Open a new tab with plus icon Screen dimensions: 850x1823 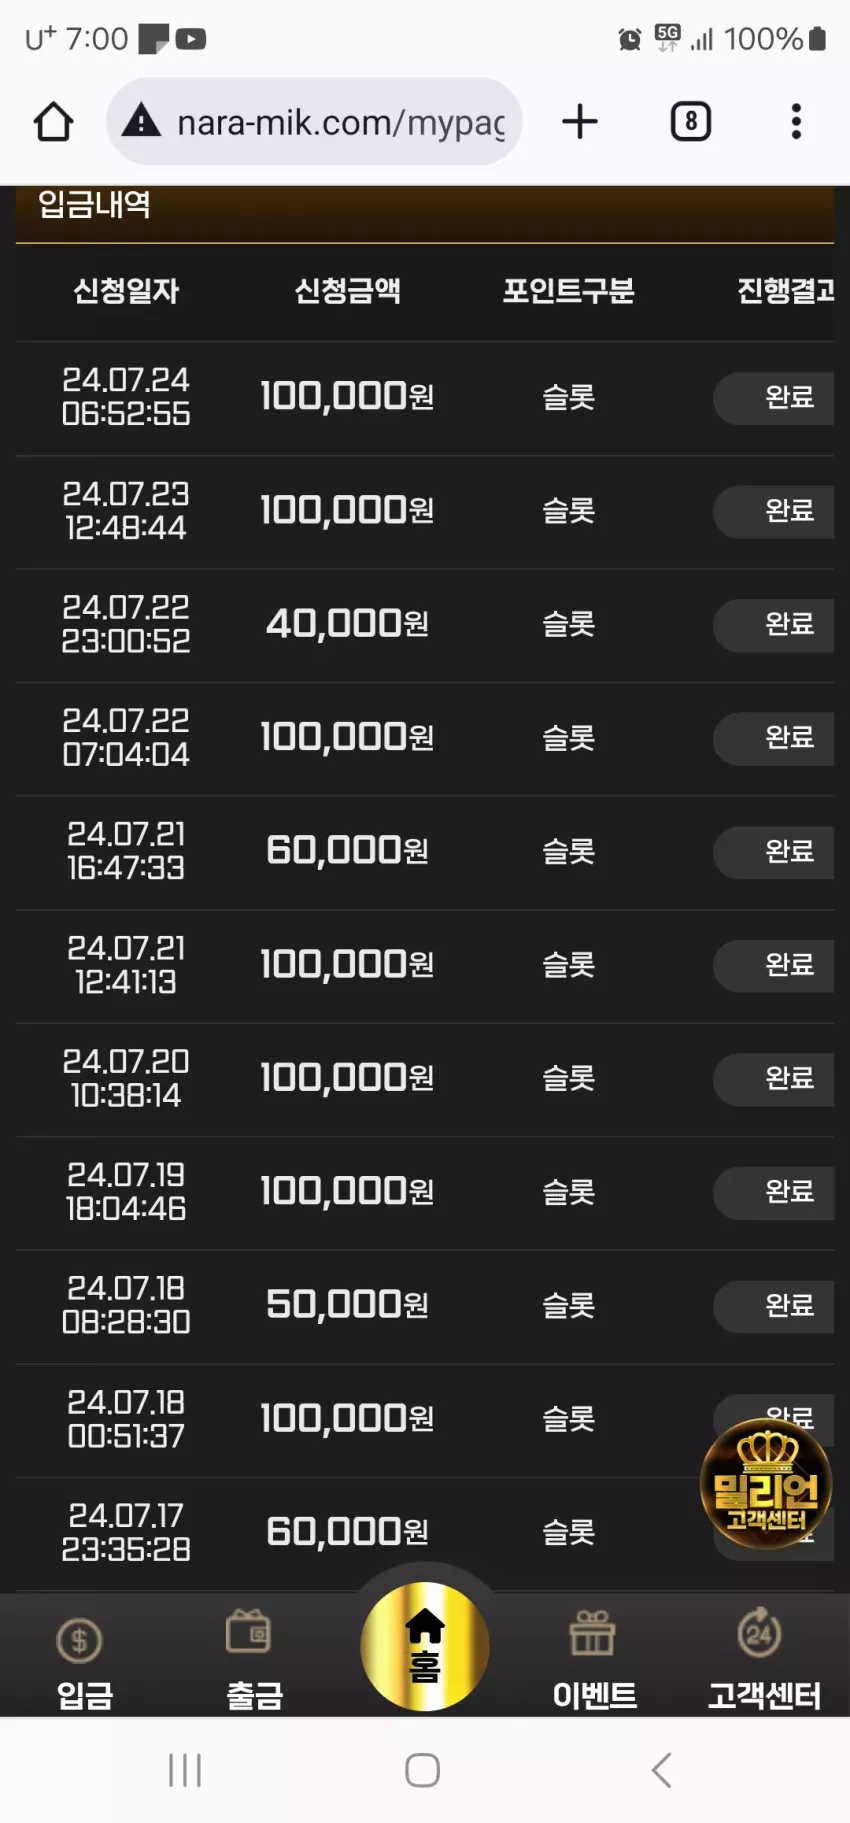coord(580,122)
